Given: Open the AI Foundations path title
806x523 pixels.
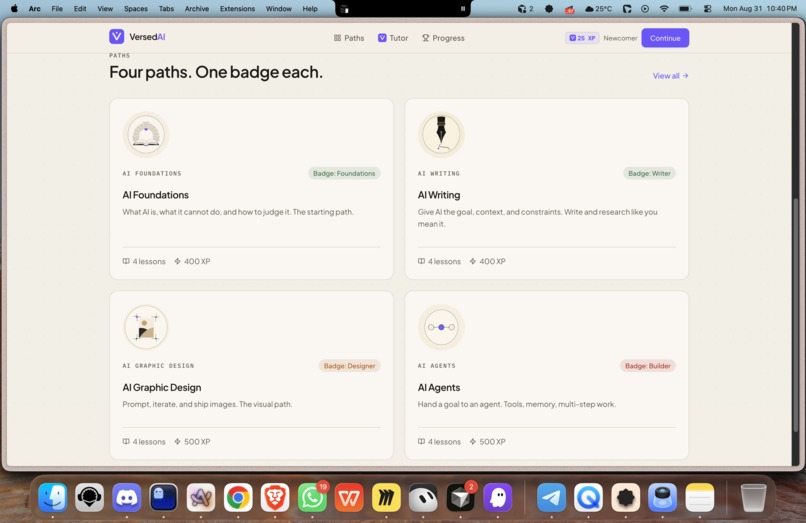Looking at the screenshot, I should coord(155,195).
